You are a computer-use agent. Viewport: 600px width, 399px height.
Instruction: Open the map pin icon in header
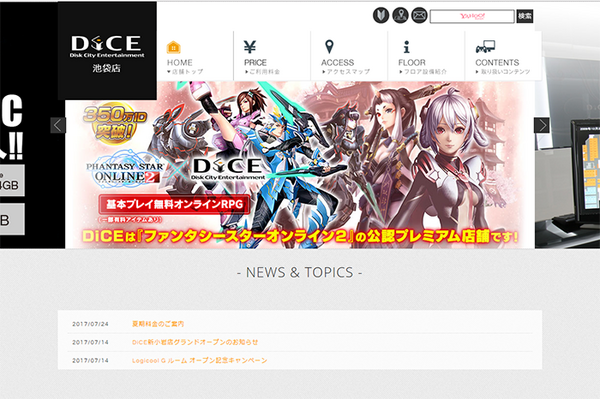pos(400,16)
